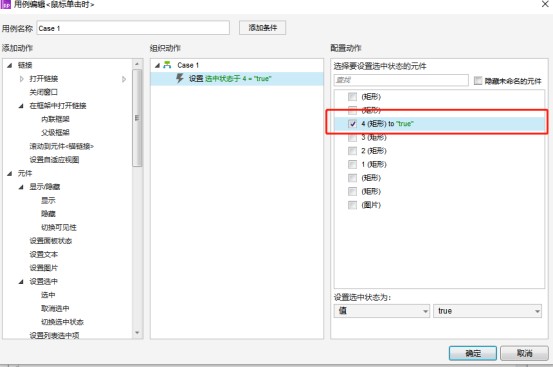553x367 pixels.
Task: Open the 值 dropdown
Action: pyautogui.click(x=382, y=311)
